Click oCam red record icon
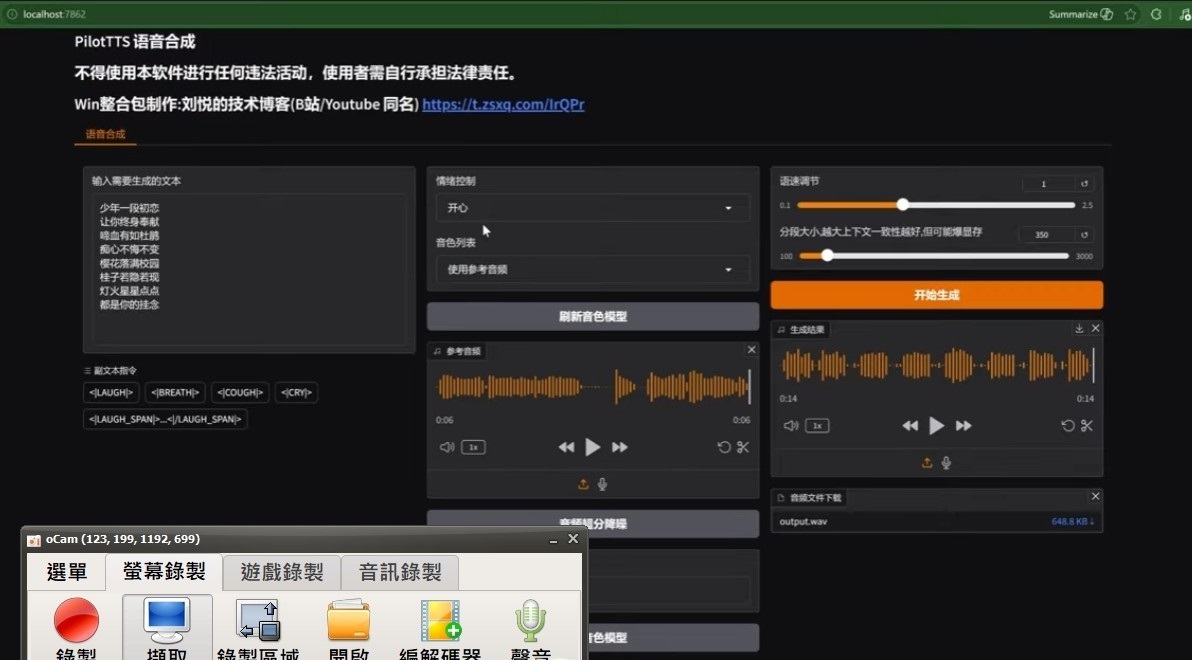This screenshot has width=1192, height=660. click(x=76, y=620)
